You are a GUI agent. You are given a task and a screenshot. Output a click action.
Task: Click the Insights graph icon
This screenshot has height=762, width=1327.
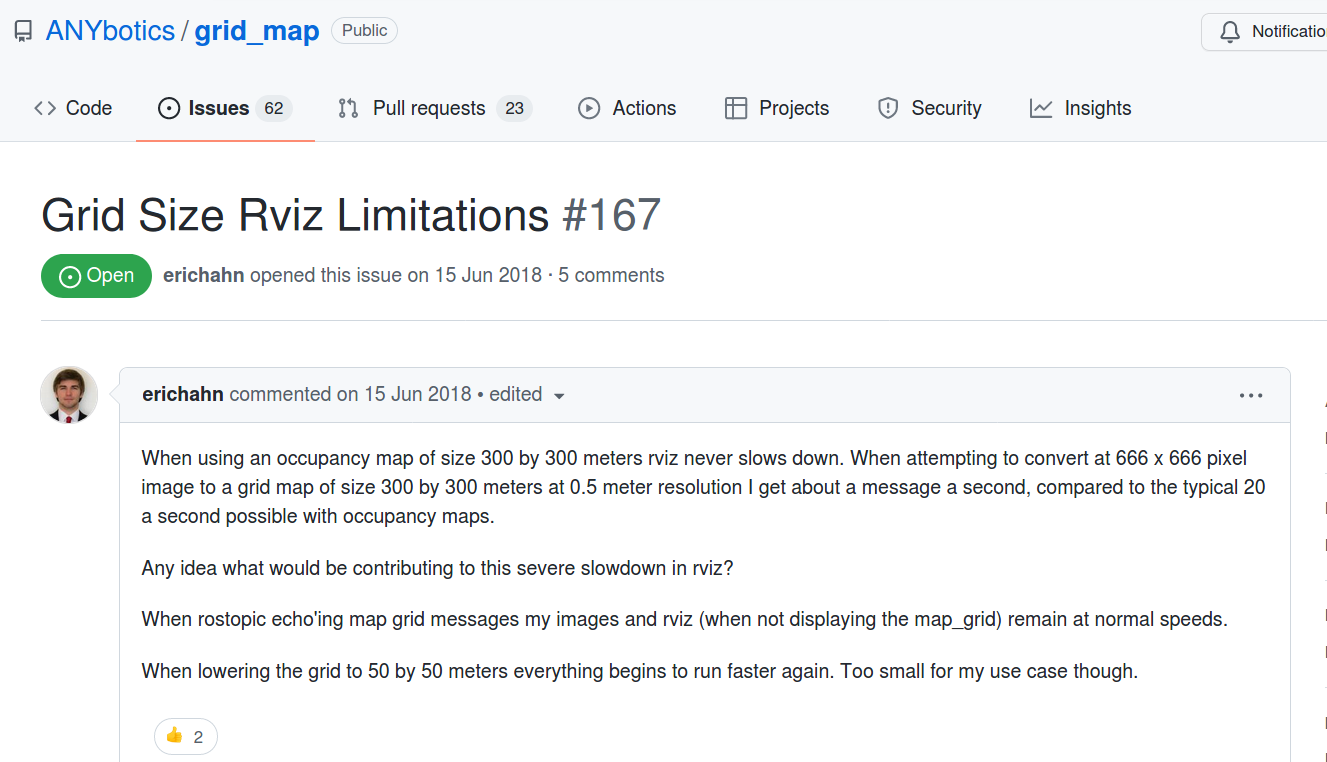tap(1040, 108)
